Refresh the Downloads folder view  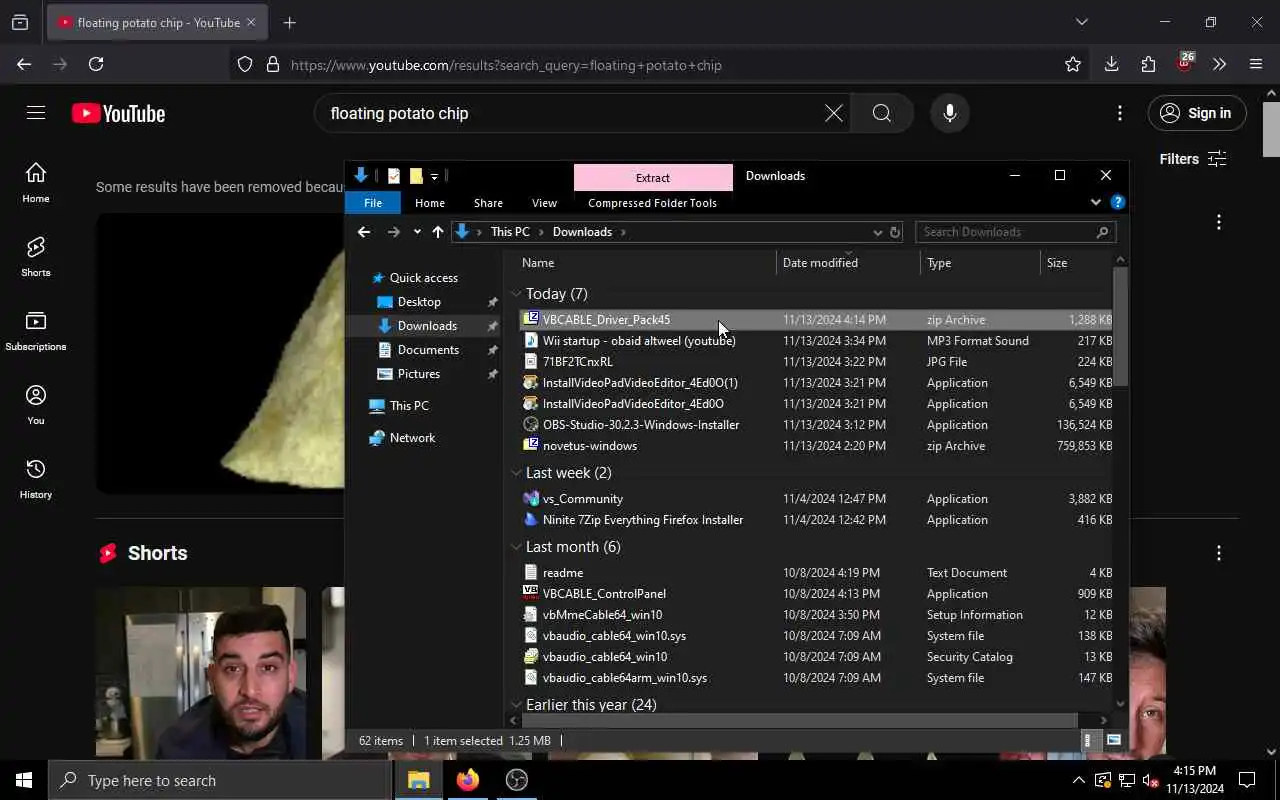pos(895,232)
